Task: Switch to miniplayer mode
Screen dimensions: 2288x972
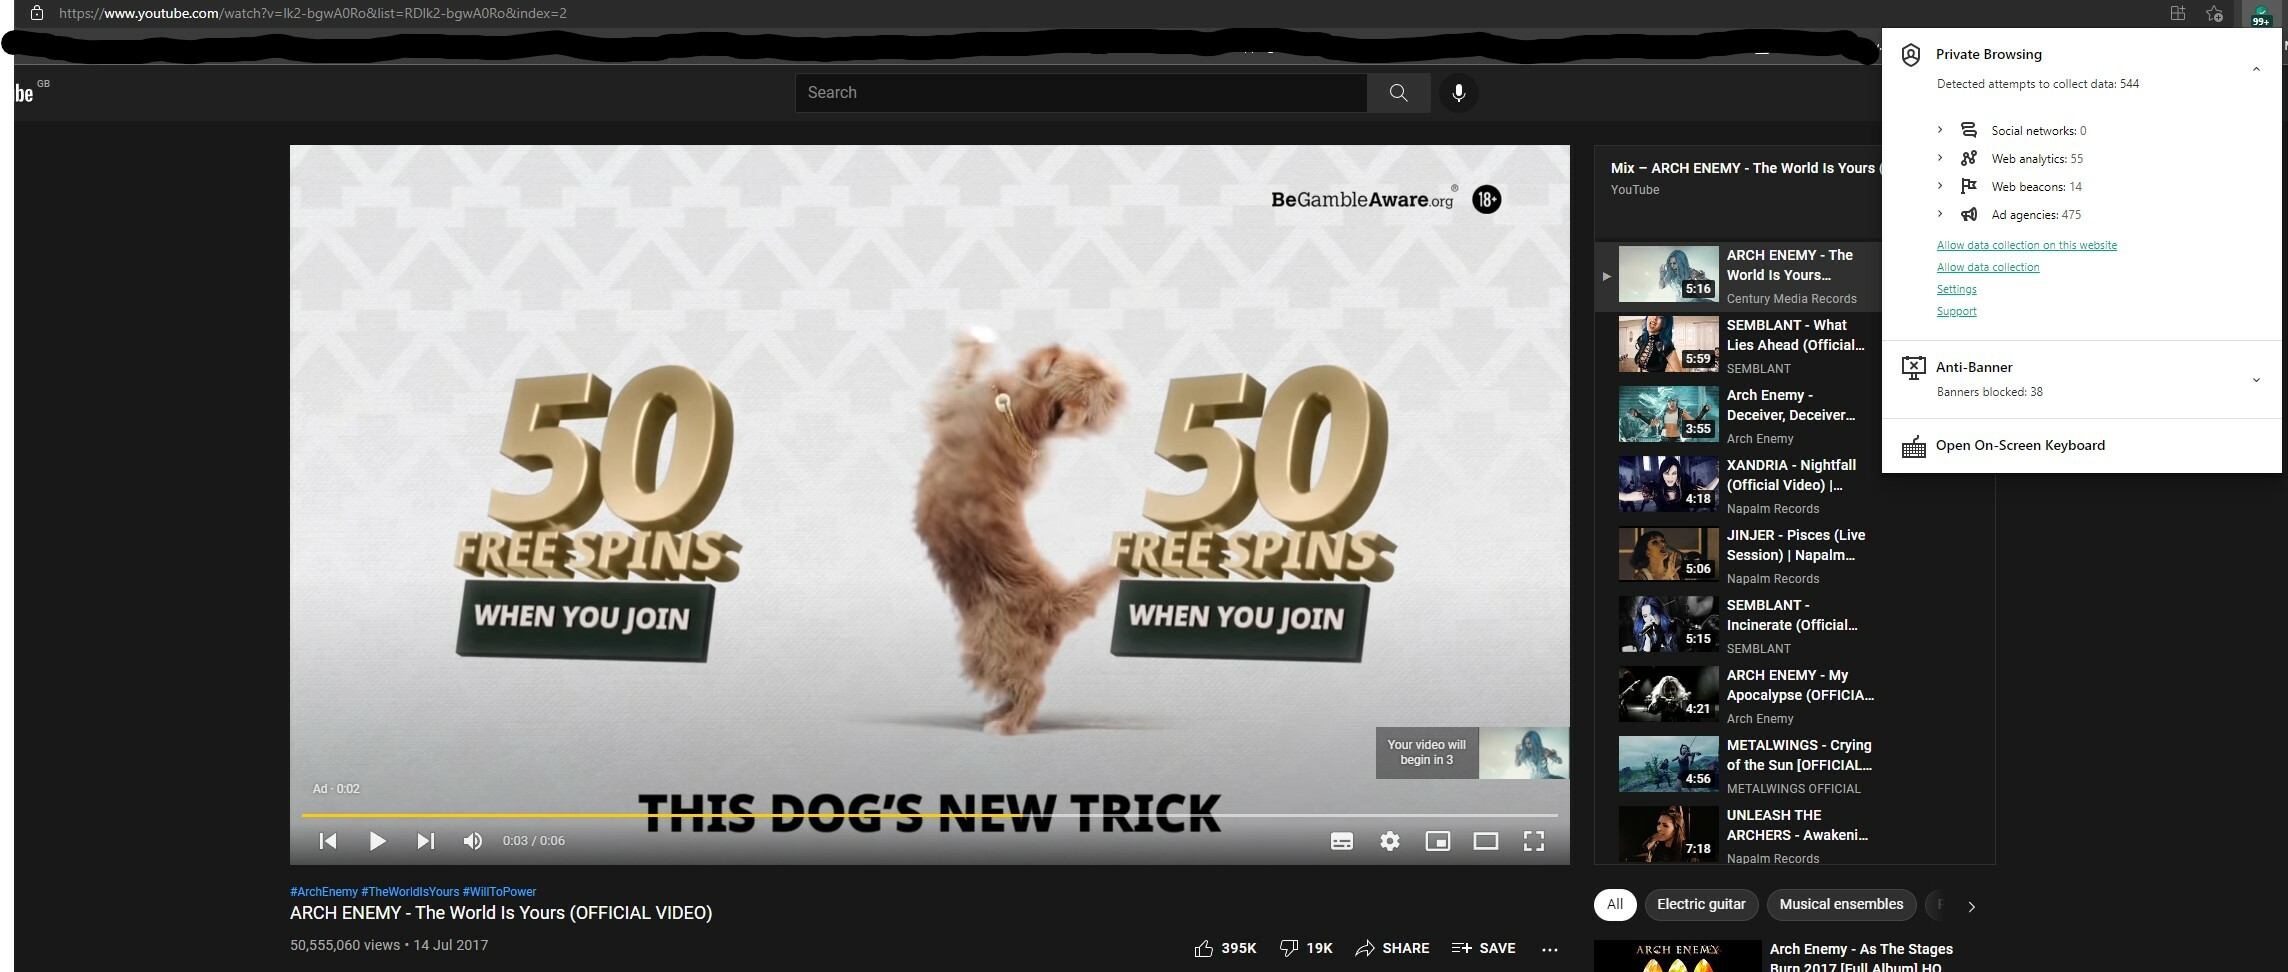Action: tap(1438, 841)
